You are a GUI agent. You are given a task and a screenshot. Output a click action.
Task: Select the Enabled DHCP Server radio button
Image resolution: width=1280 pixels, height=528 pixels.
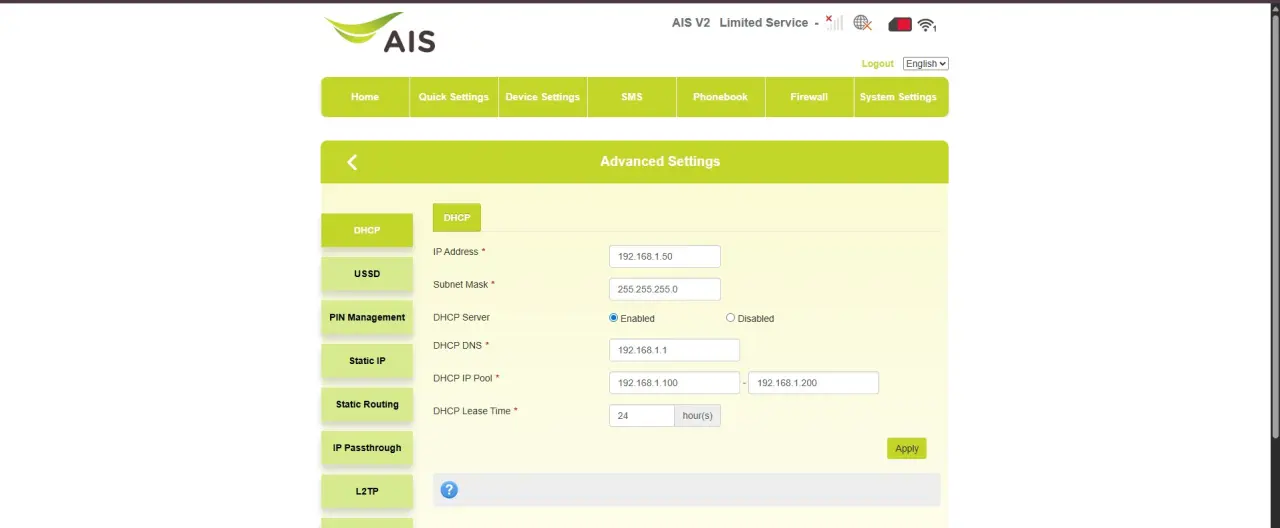[x=614, y=318]
